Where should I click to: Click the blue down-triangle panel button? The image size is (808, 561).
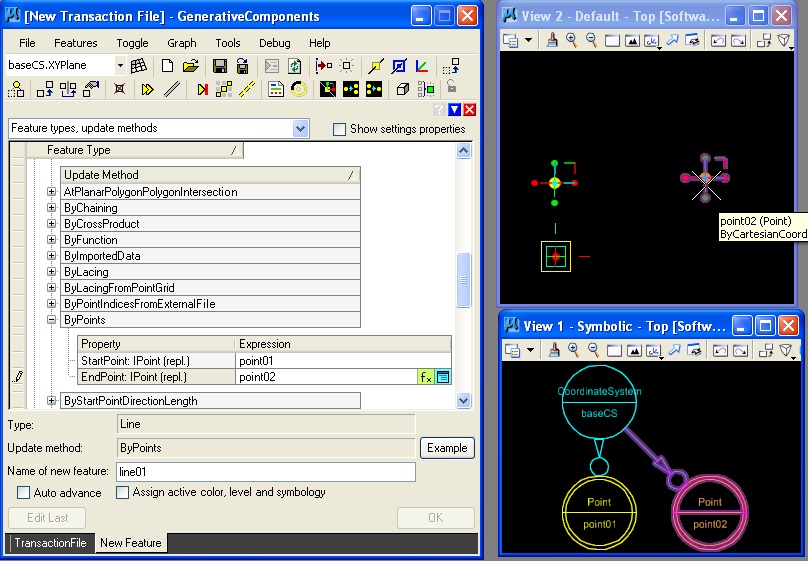click(454, 109)
